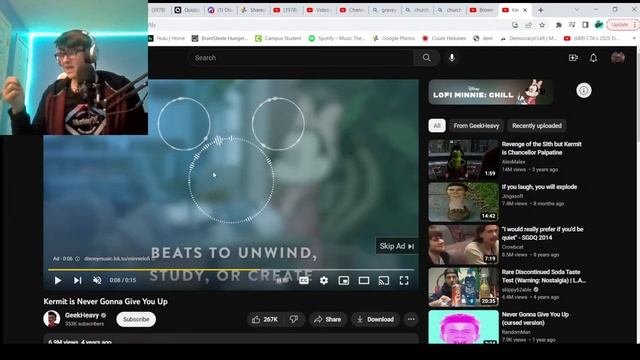
Task: Open the Chrome profile avatar
Action: coord(599,25)
